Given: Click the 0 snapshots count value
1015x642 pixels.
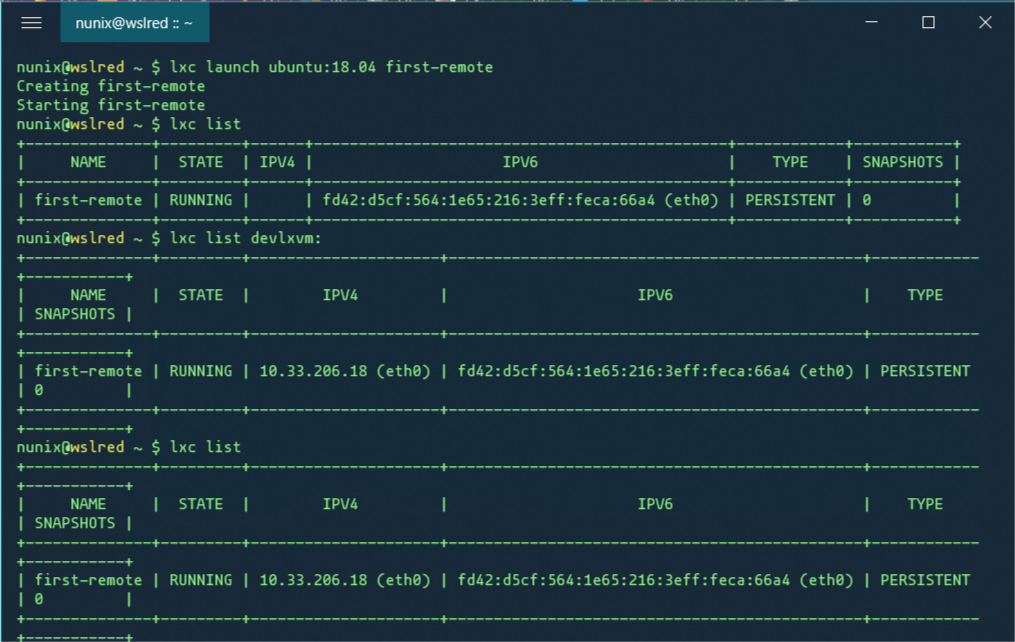Looking at the screenshot, I should click(865, 200).
